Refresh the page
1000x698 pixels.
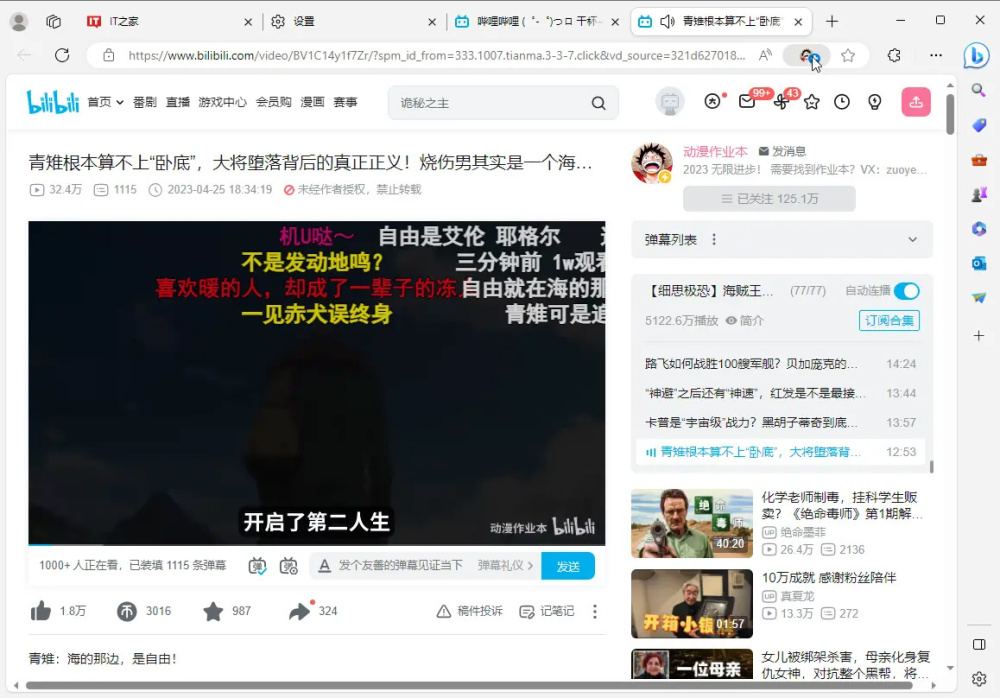tap(62, 56)
